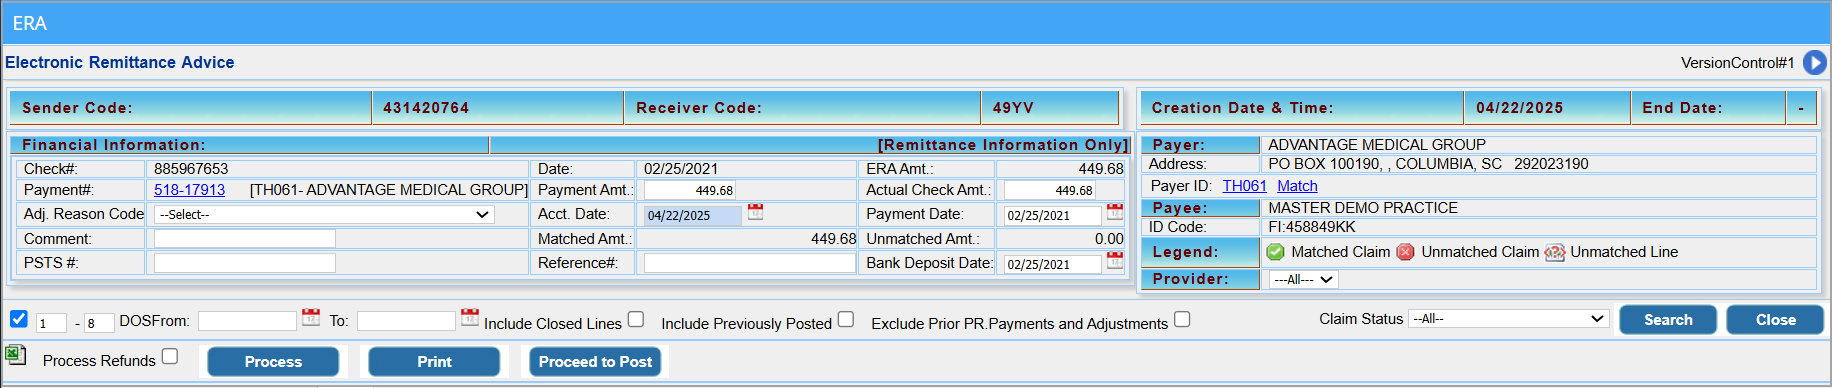Open the TH061 payer ID link
Viewport: 1832px width, 388px height.
[x=1245, y=186]
